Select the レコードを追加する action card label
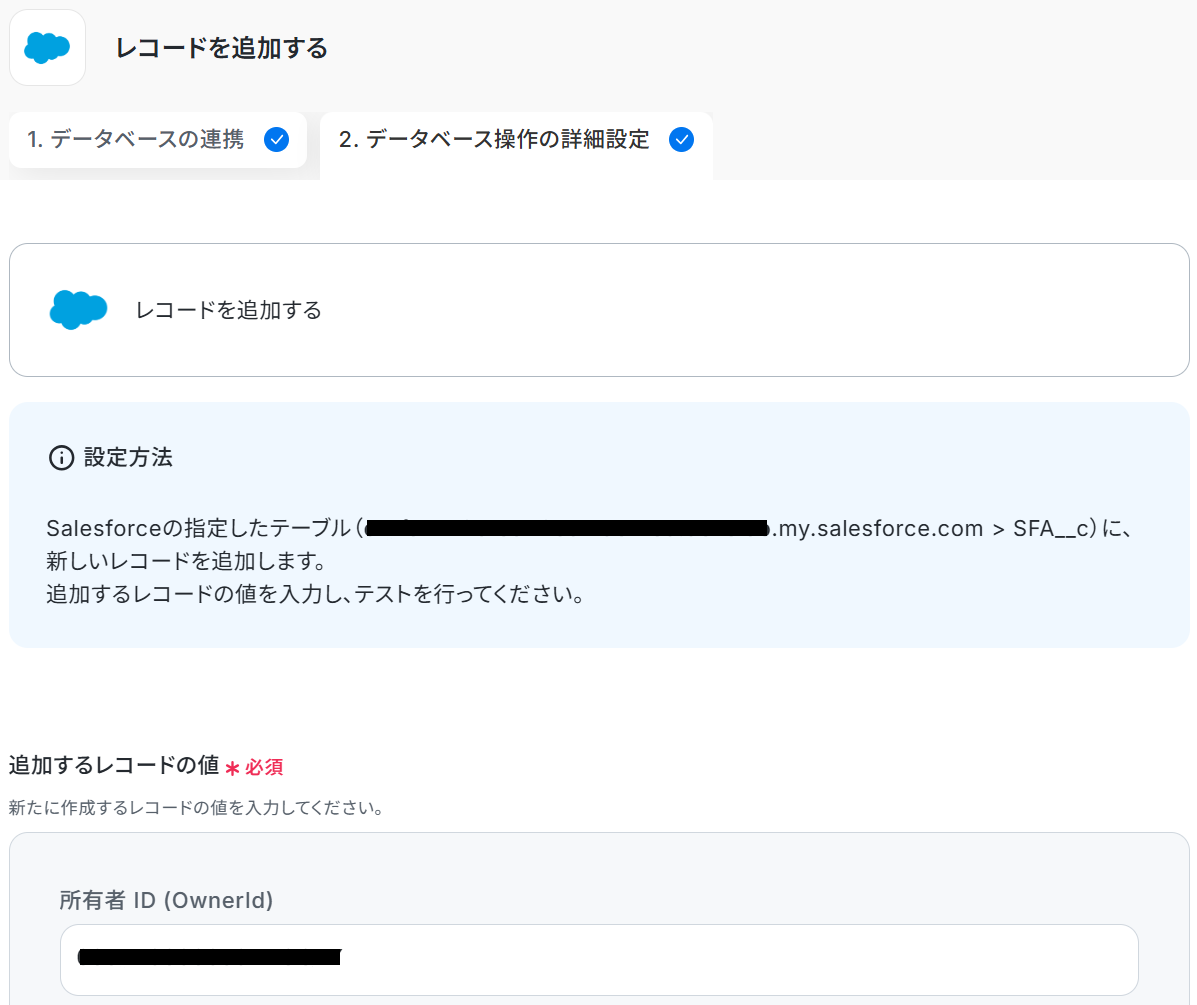The height and width of the screenshot is (1005, 1197). [x=228, y=310]
